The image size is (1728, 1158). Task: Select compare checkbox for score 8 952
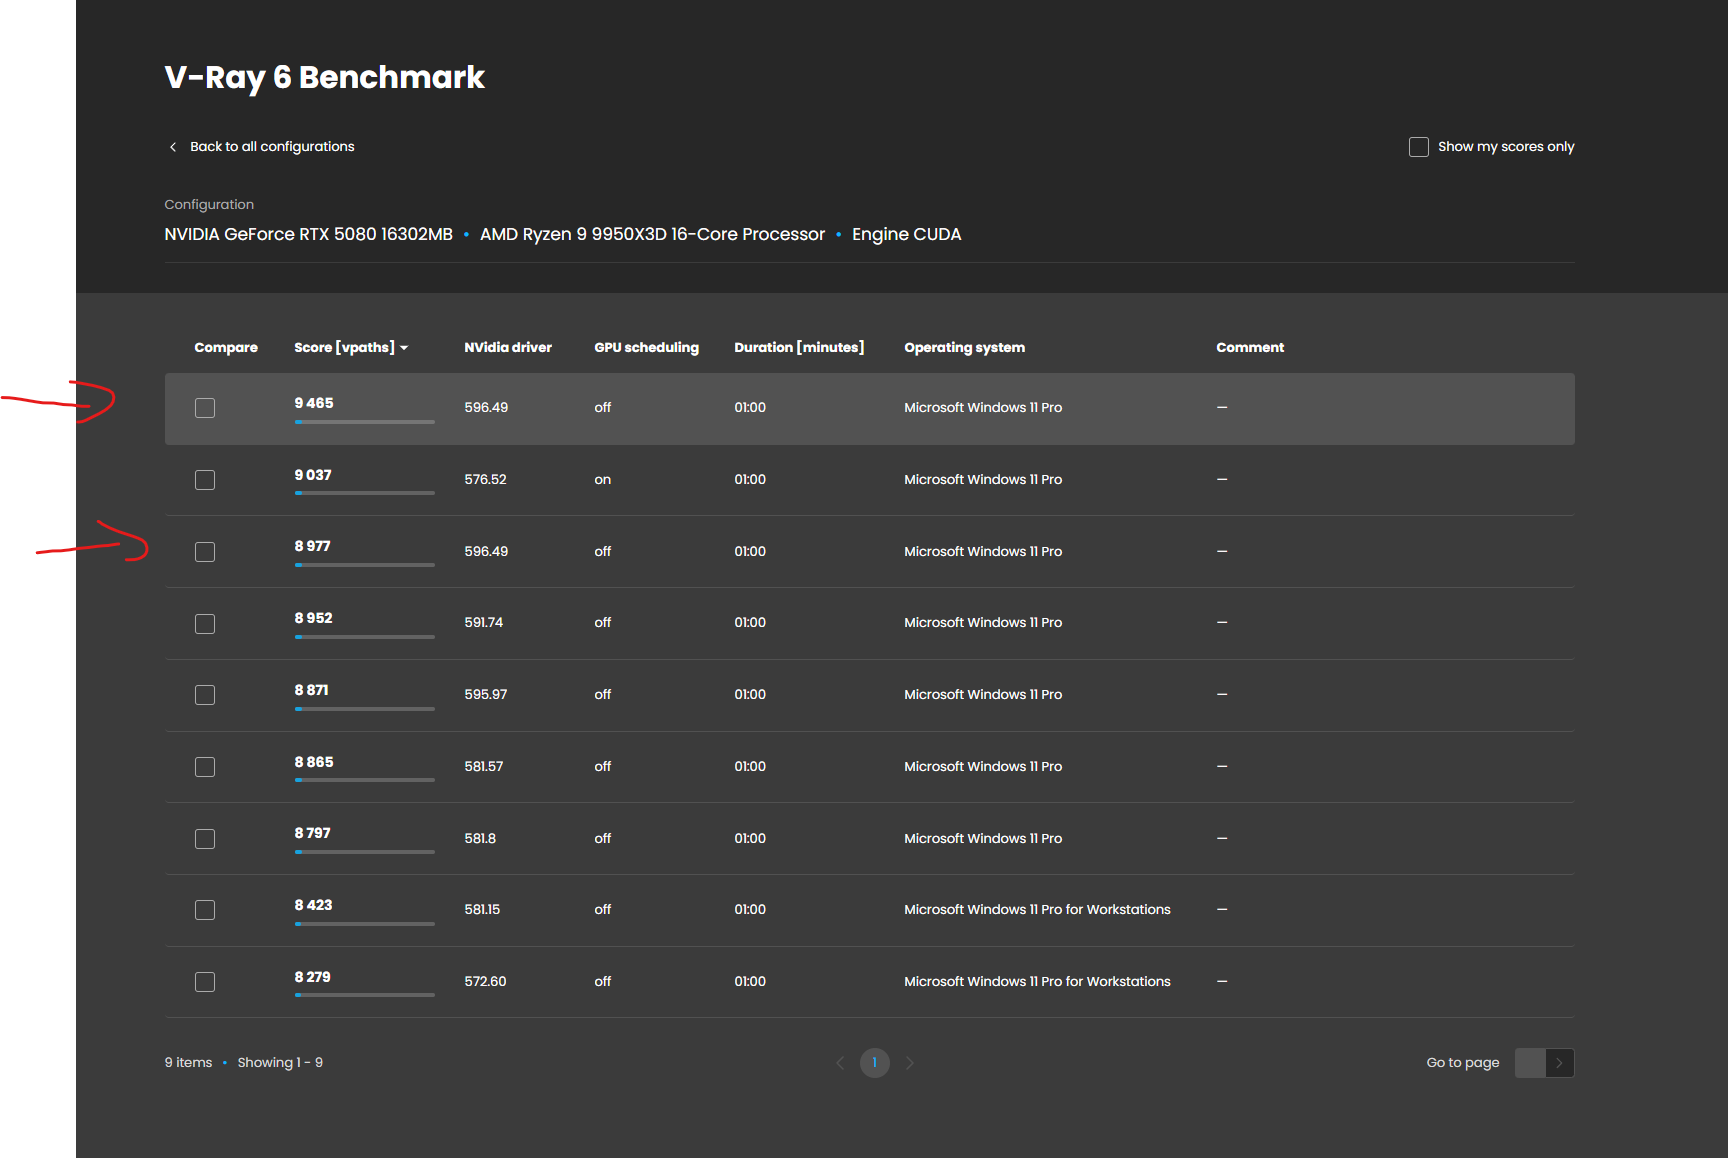[x=205, y=624]
